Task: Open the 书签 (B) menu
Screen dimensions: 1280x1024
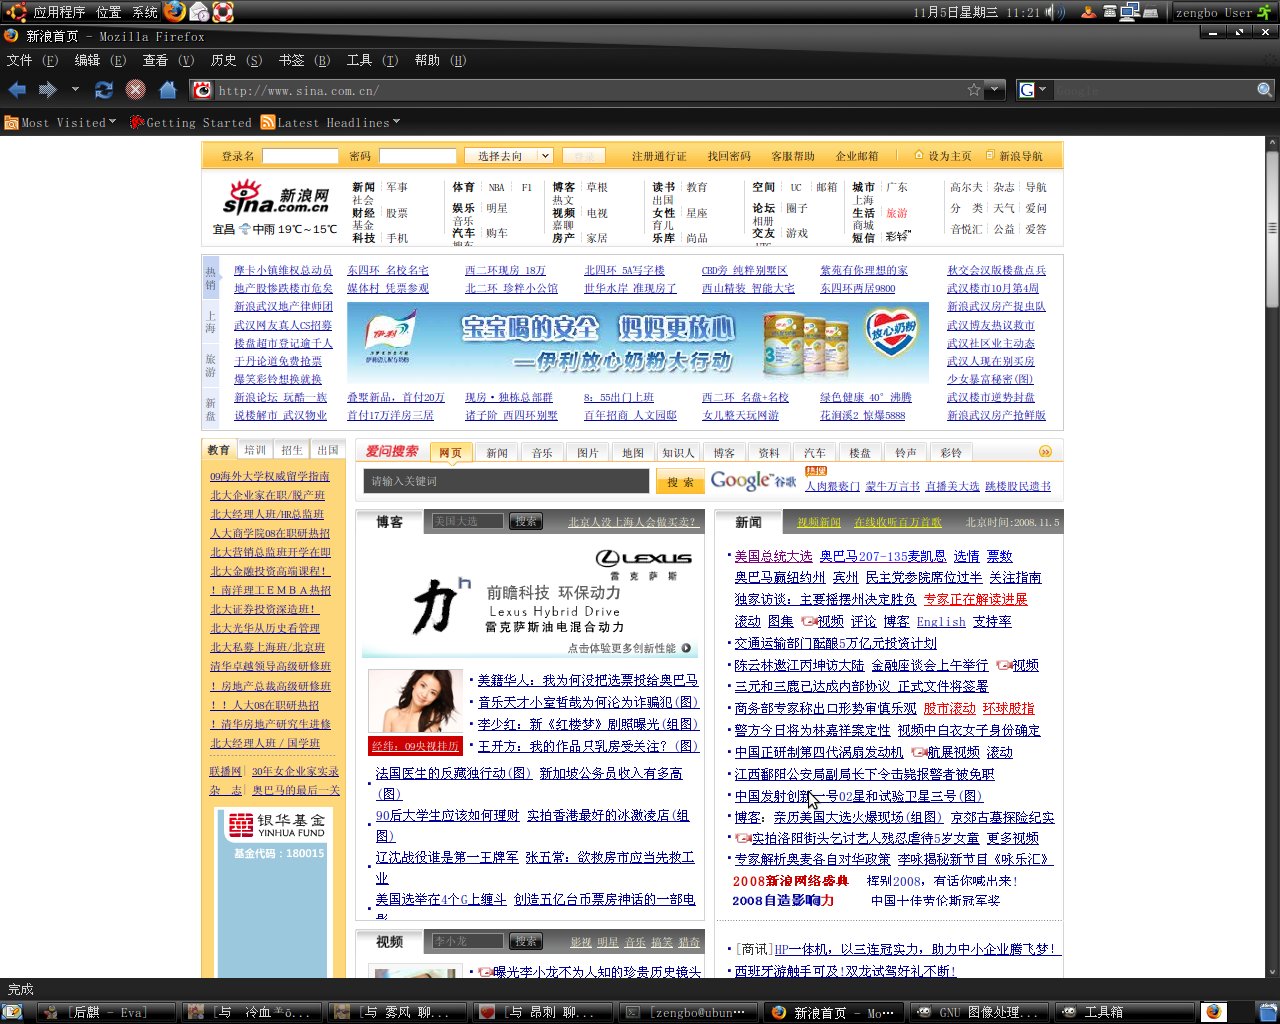Action: coord(304,60)
